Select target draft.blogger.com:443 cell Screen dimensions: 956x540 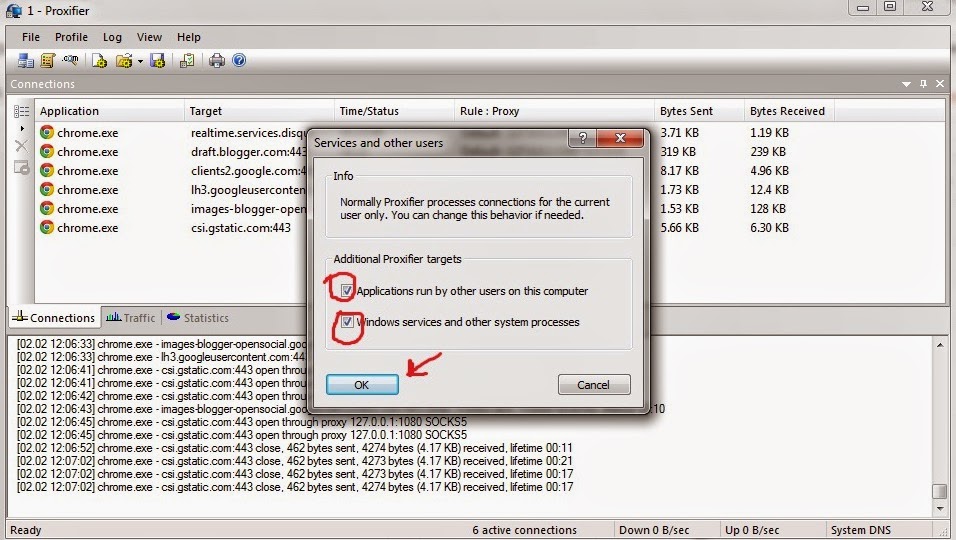pyautogui.click(x=248, y=151)
